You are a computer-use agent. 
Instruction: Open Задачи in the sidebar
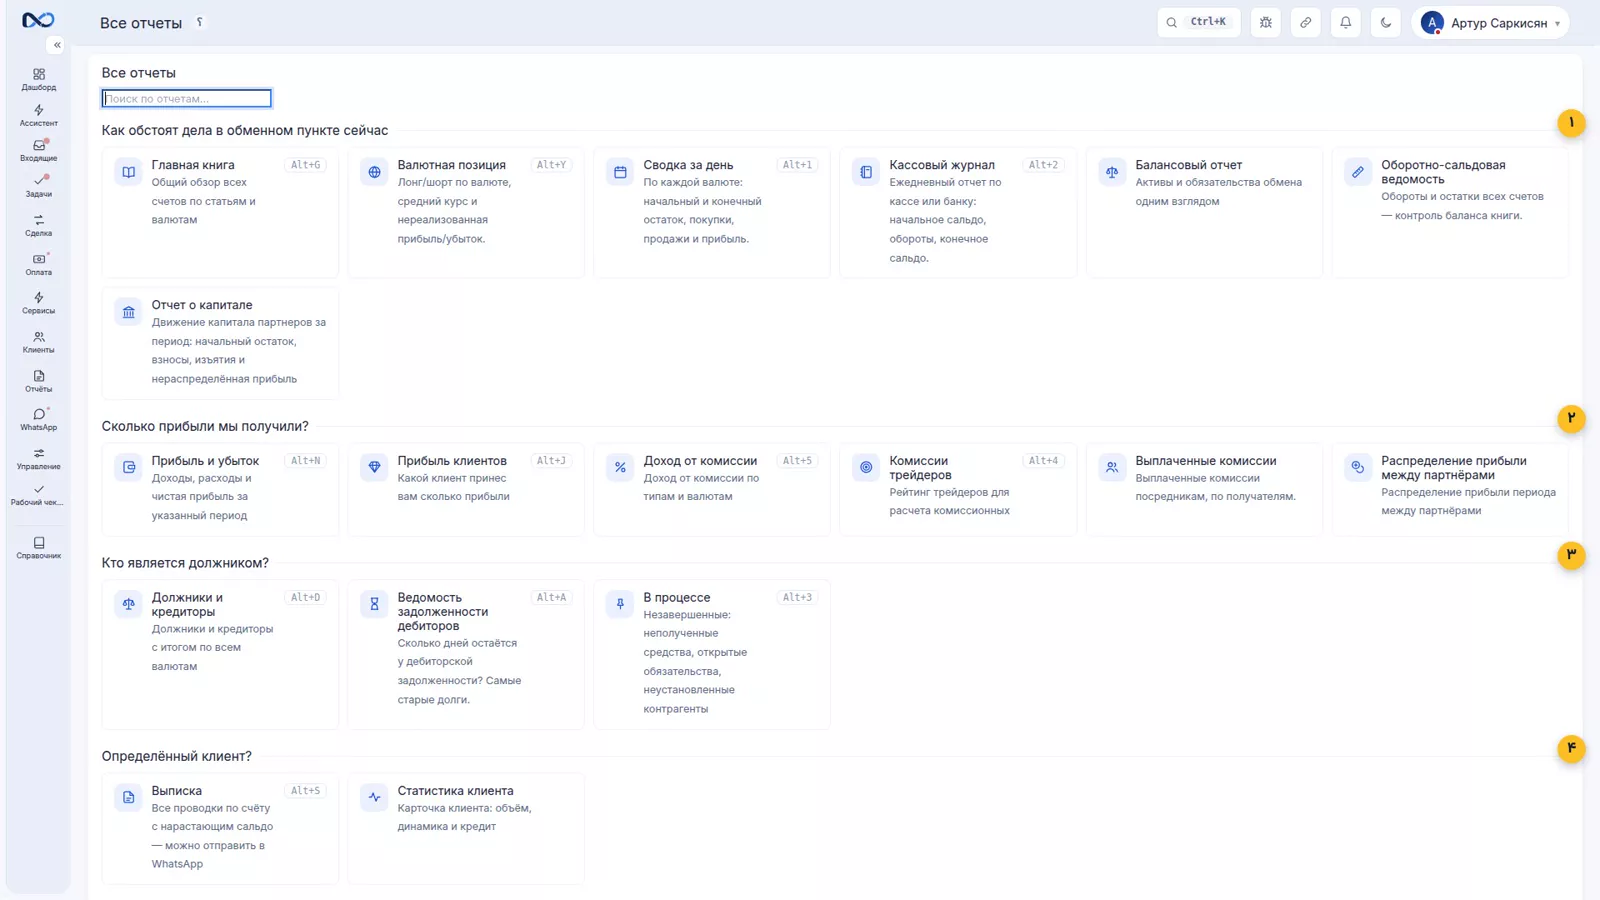click(x=38, y=186)
